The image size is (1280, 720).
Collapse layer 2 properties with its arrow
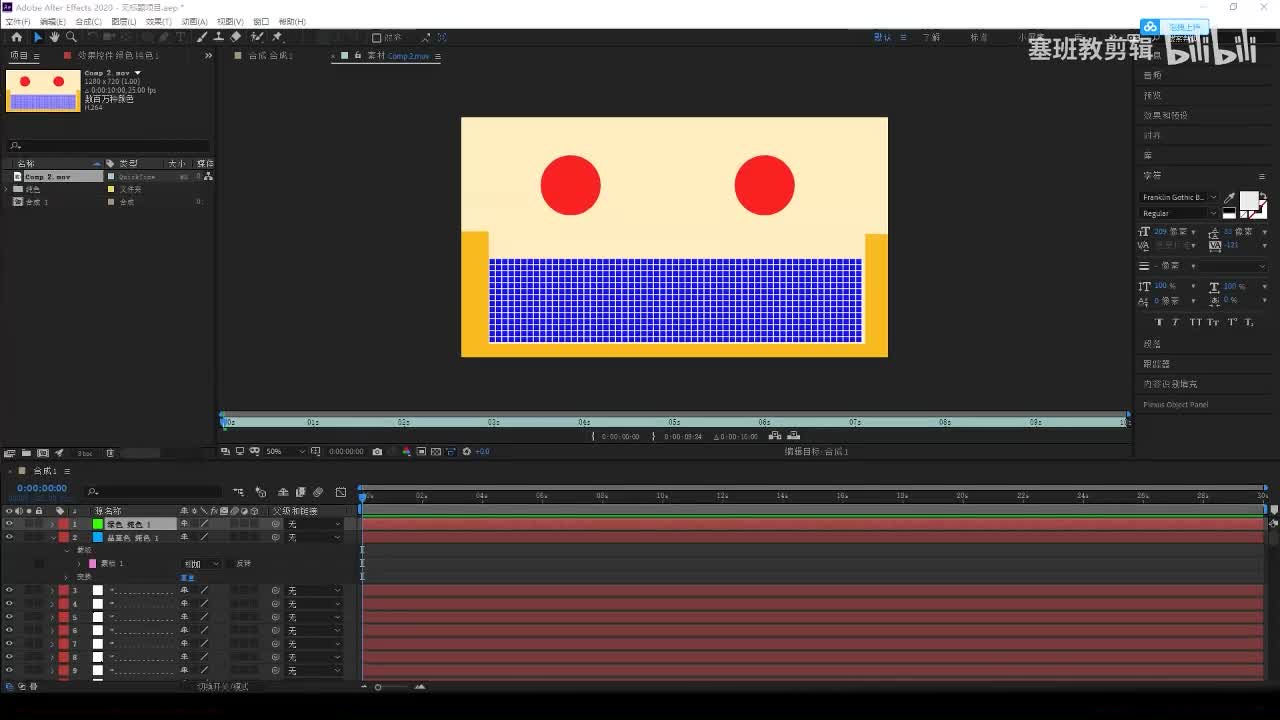pos(52,538)
